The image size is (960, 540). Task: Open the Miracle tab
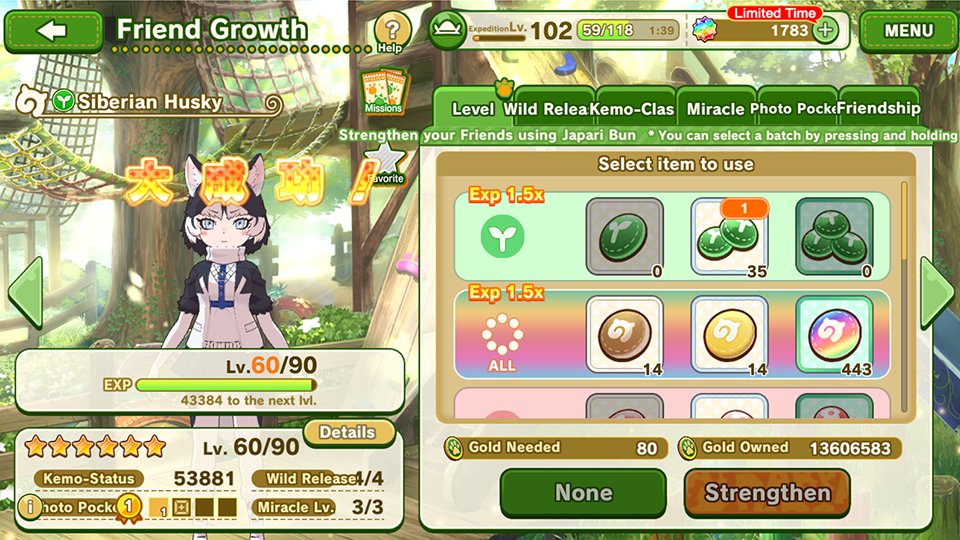coord(716,108)
